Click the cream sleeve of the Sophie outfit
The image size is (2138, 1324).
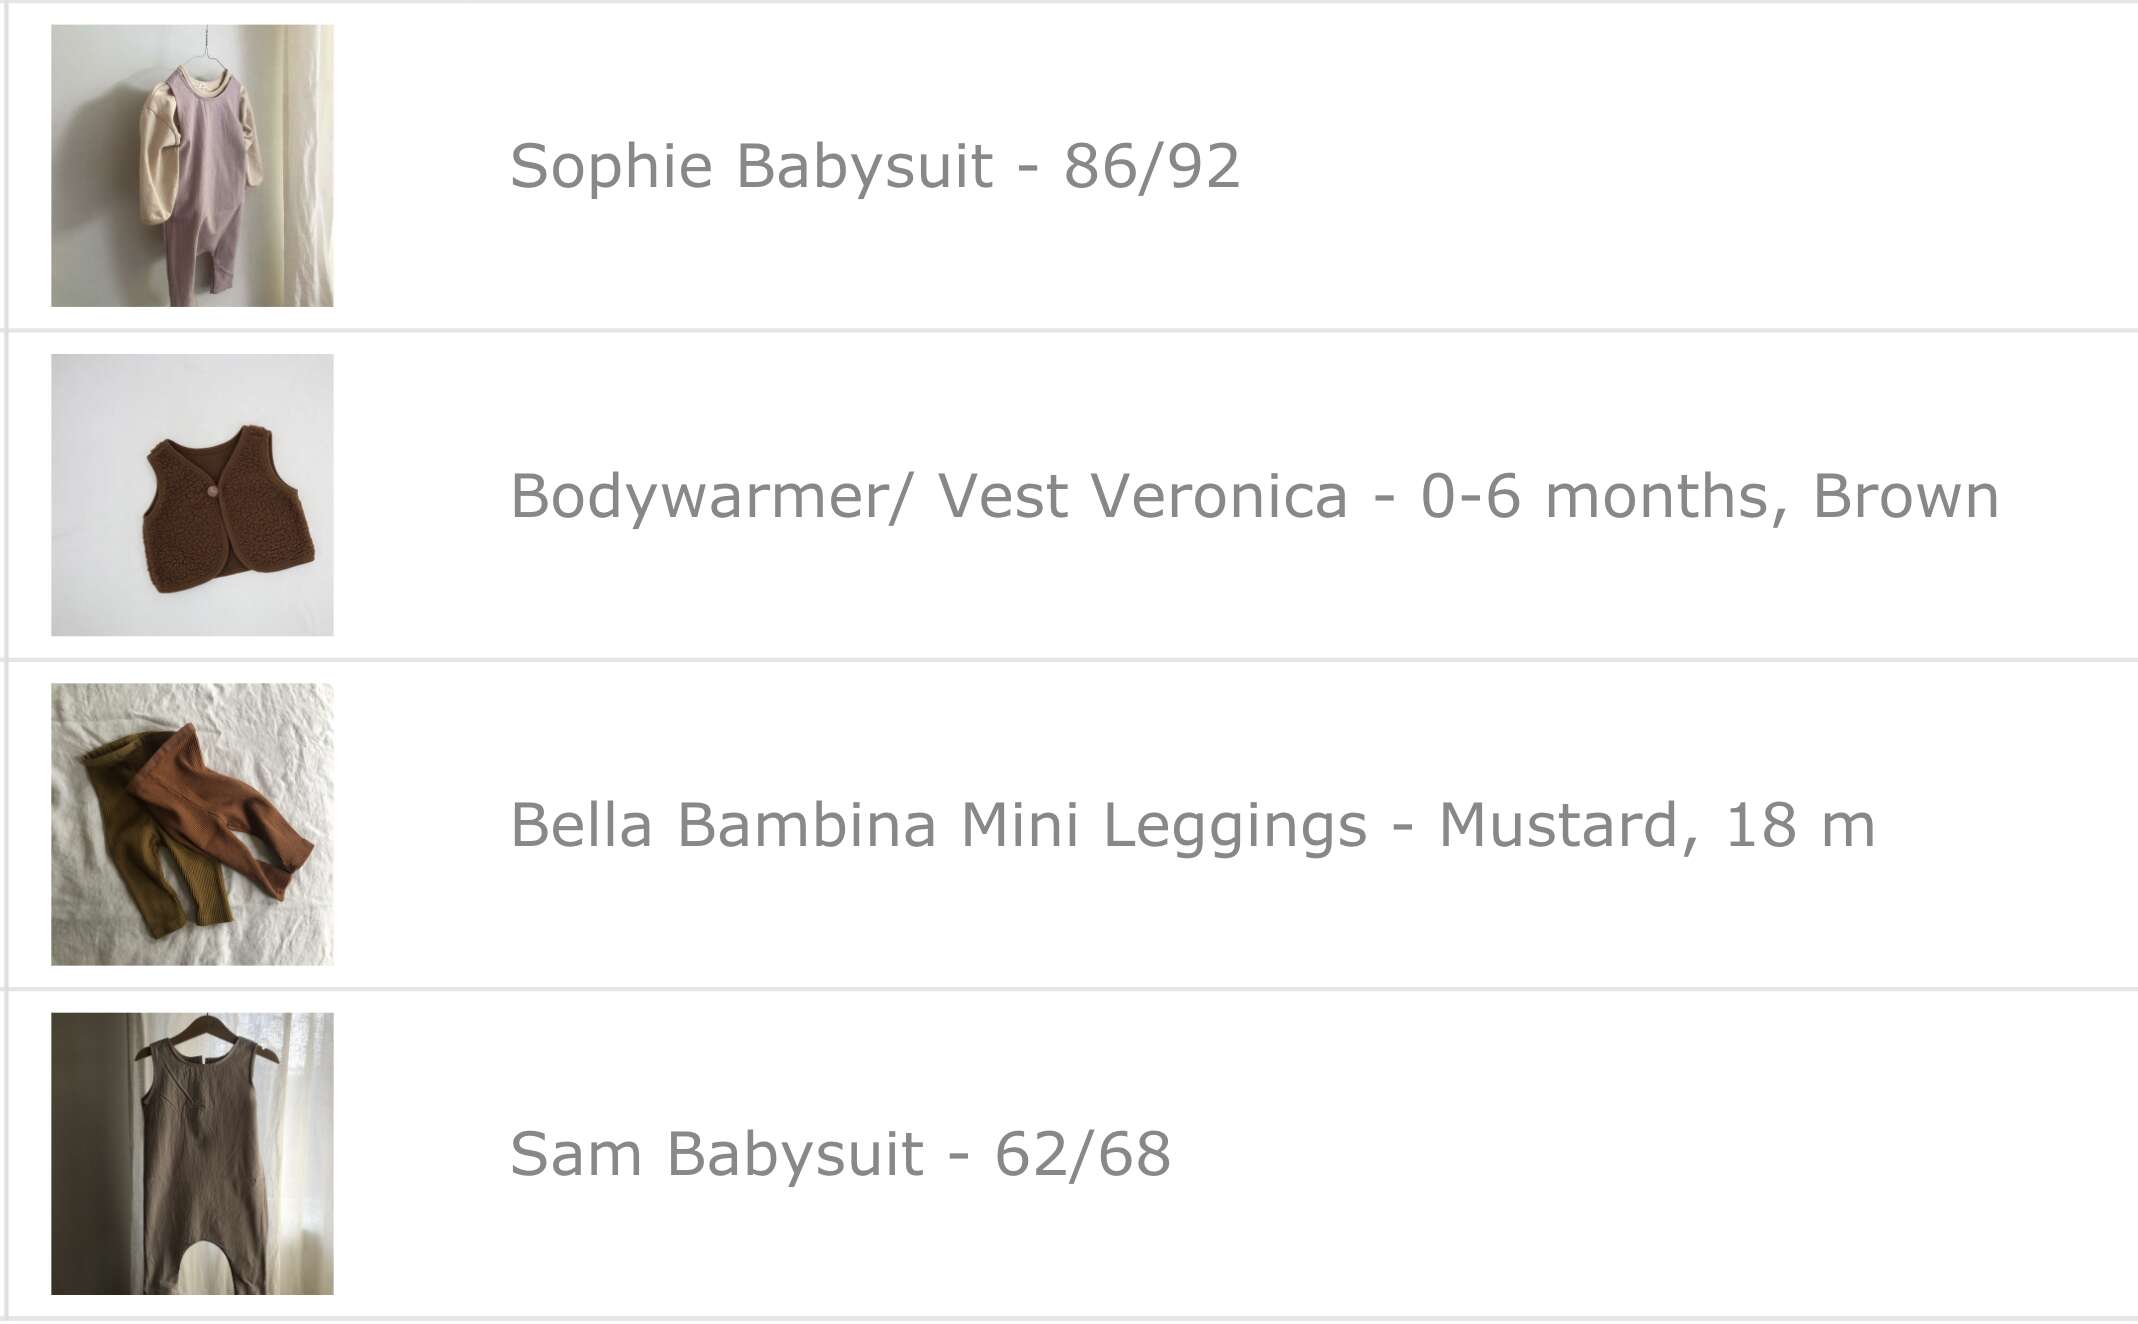[158, 155]
